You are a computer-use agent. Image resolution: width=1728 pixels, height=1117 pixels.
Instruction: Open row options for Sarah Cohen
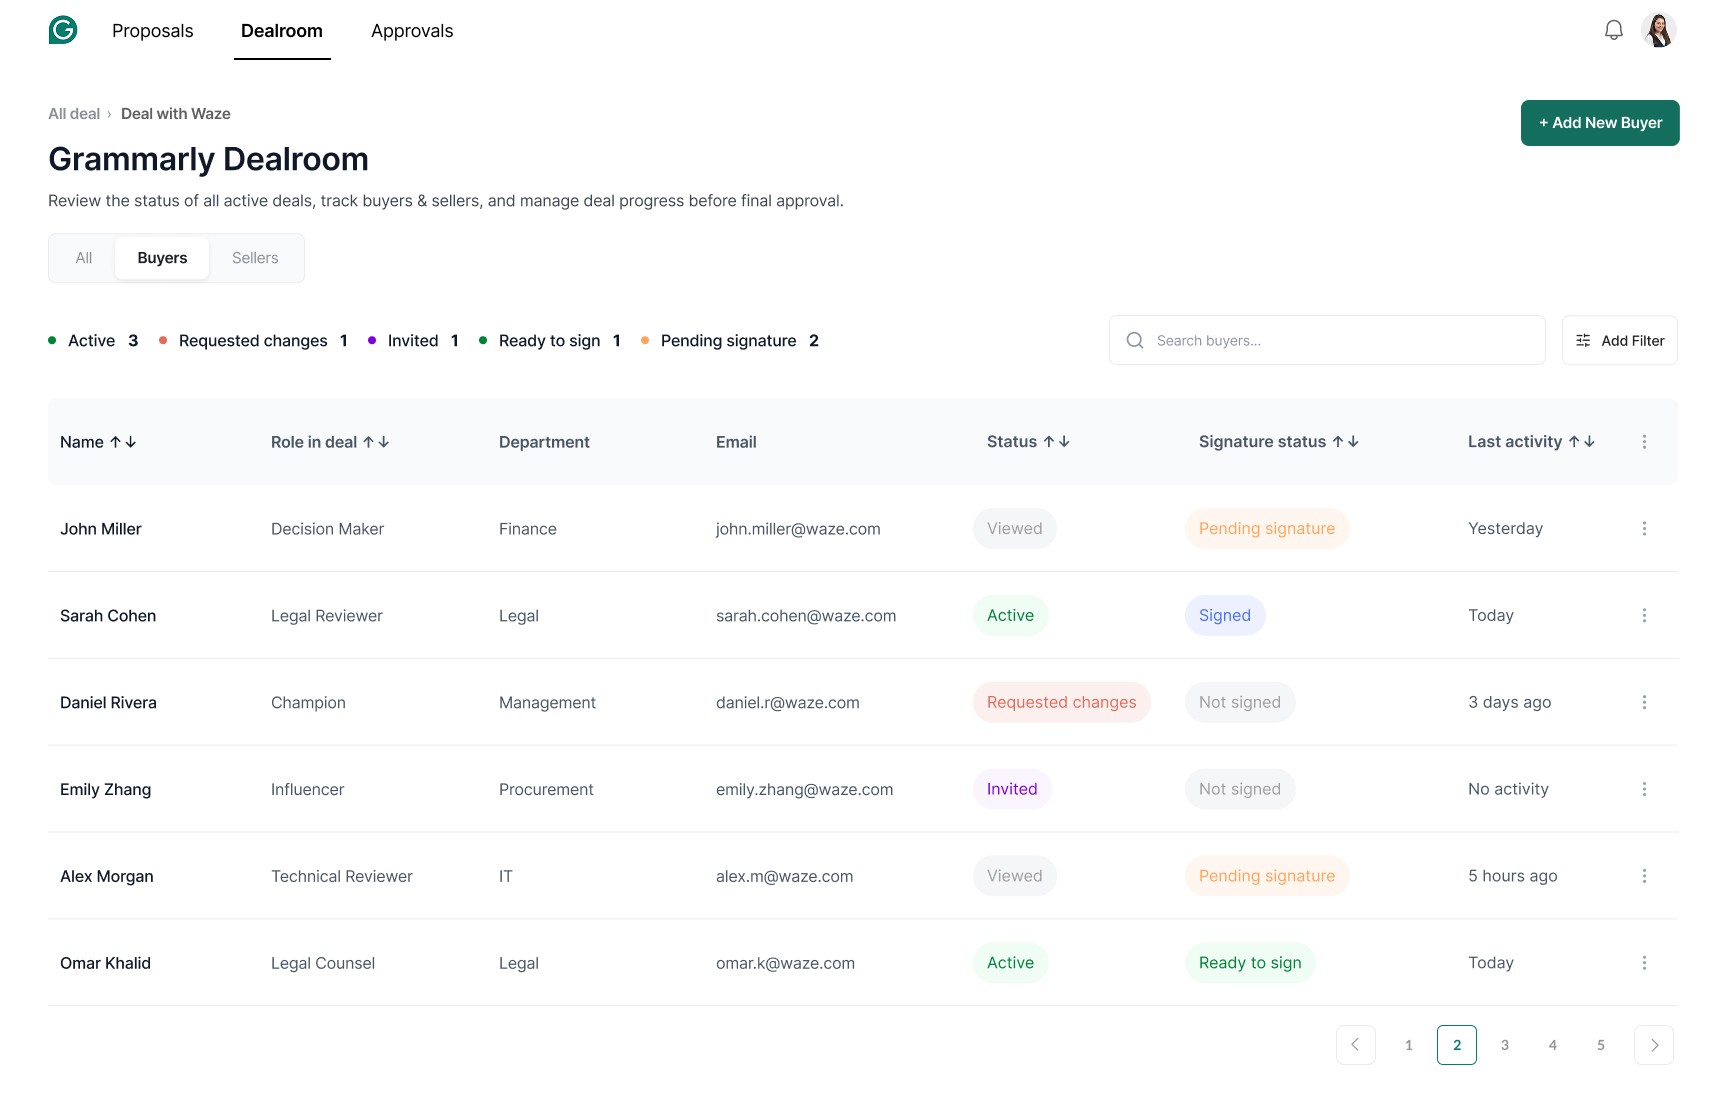click(1644, 615)
